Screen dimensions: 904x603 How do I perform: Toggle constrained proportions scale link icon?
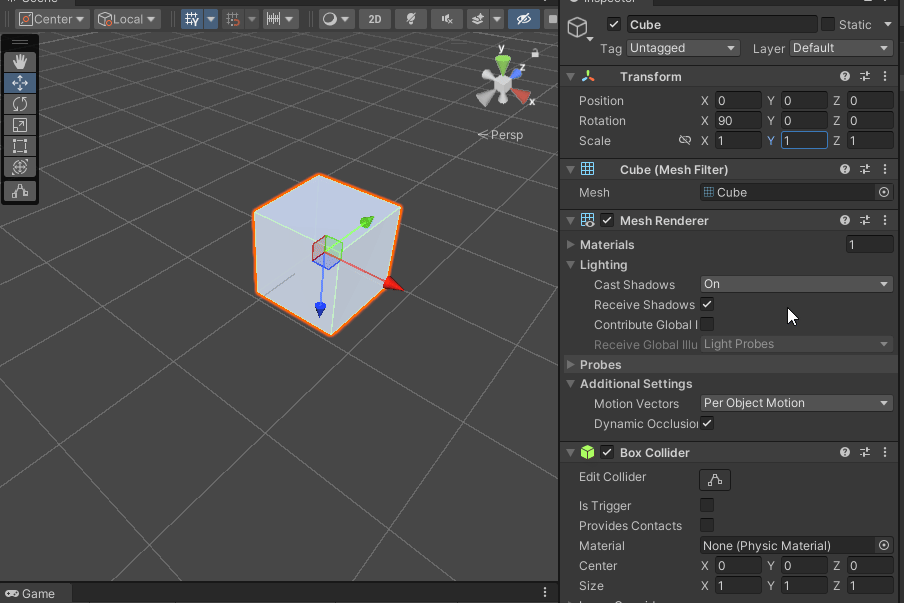[684, 140]
